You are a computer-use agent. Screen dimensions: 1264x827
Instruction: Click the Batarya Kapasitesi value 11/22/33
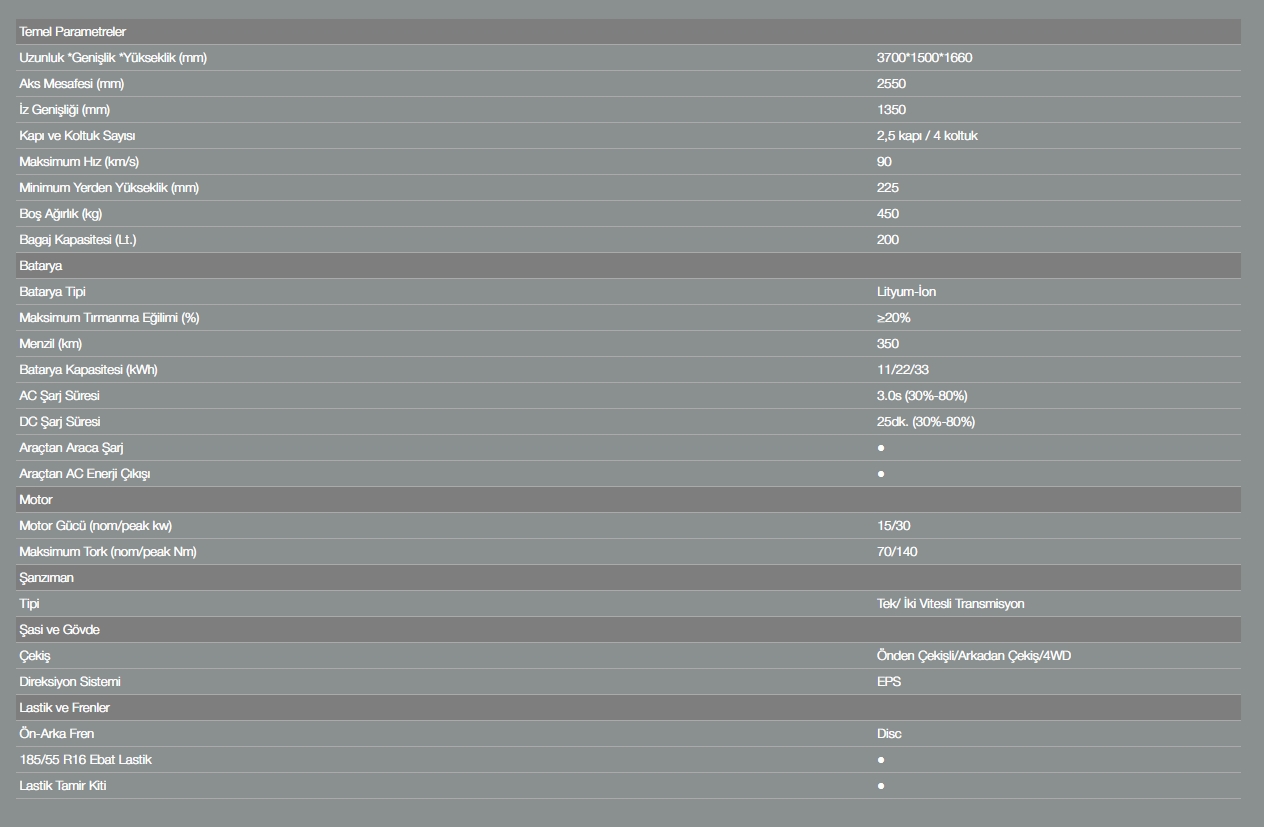[903, 370]
